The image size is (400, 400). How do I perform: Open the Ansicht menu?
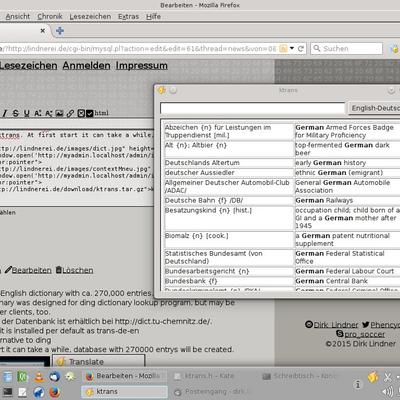(18, 16)
